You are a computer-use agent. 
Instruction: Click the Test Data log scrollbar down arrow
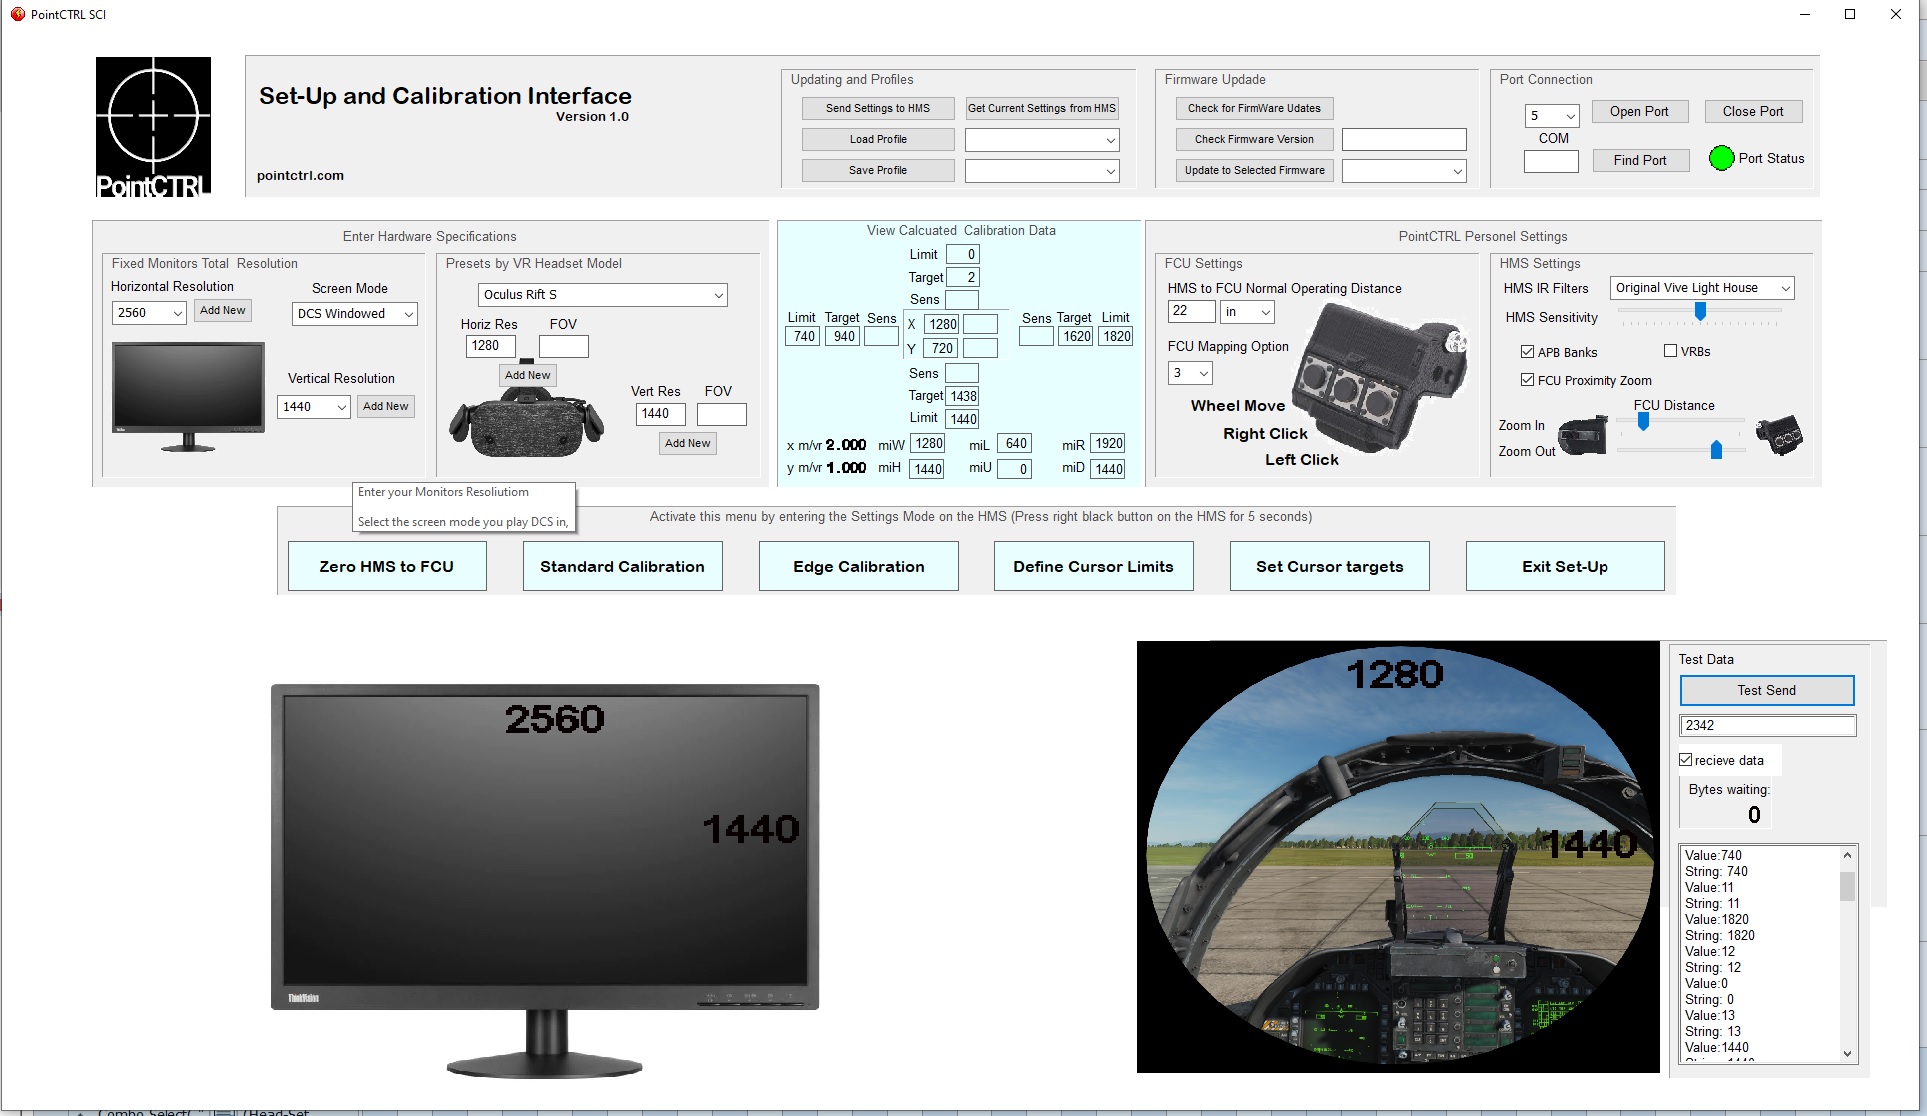1848,1054
